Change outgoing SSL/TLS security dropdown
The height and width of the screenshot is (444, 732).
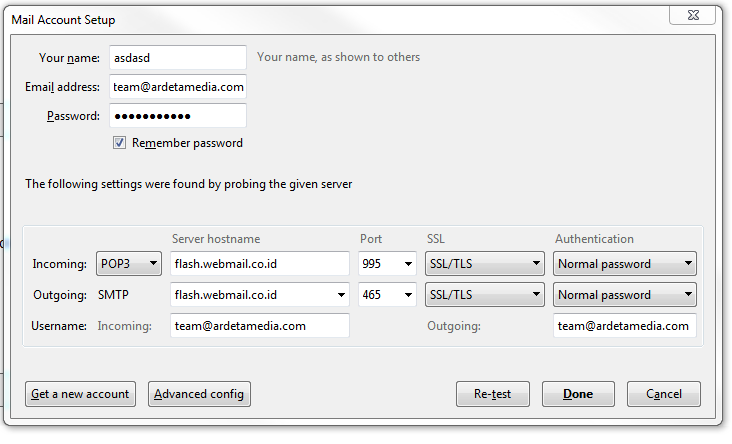tap(484, 295)
